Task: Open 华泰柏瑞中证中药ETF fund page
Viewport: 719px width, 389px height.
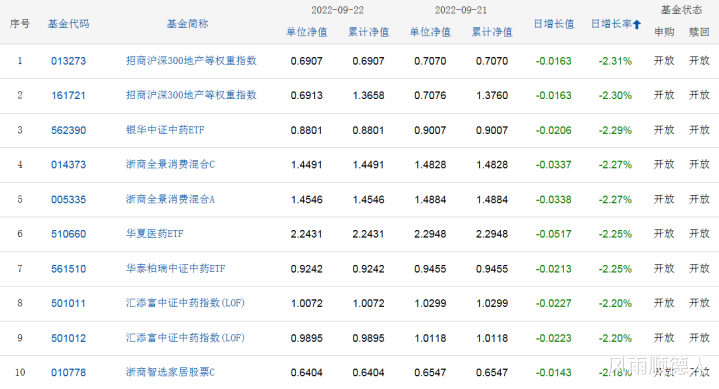Action: 176,269
